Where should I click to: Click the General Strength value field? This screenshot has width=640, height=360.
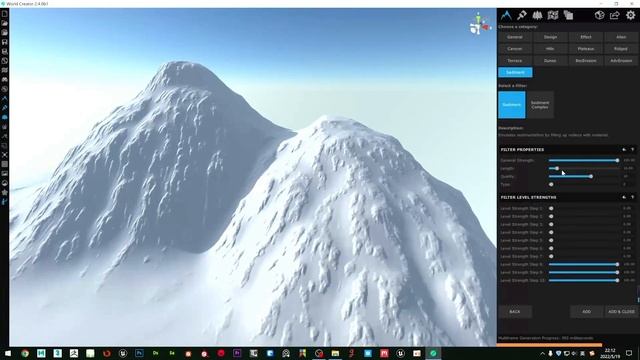[629, 160]
